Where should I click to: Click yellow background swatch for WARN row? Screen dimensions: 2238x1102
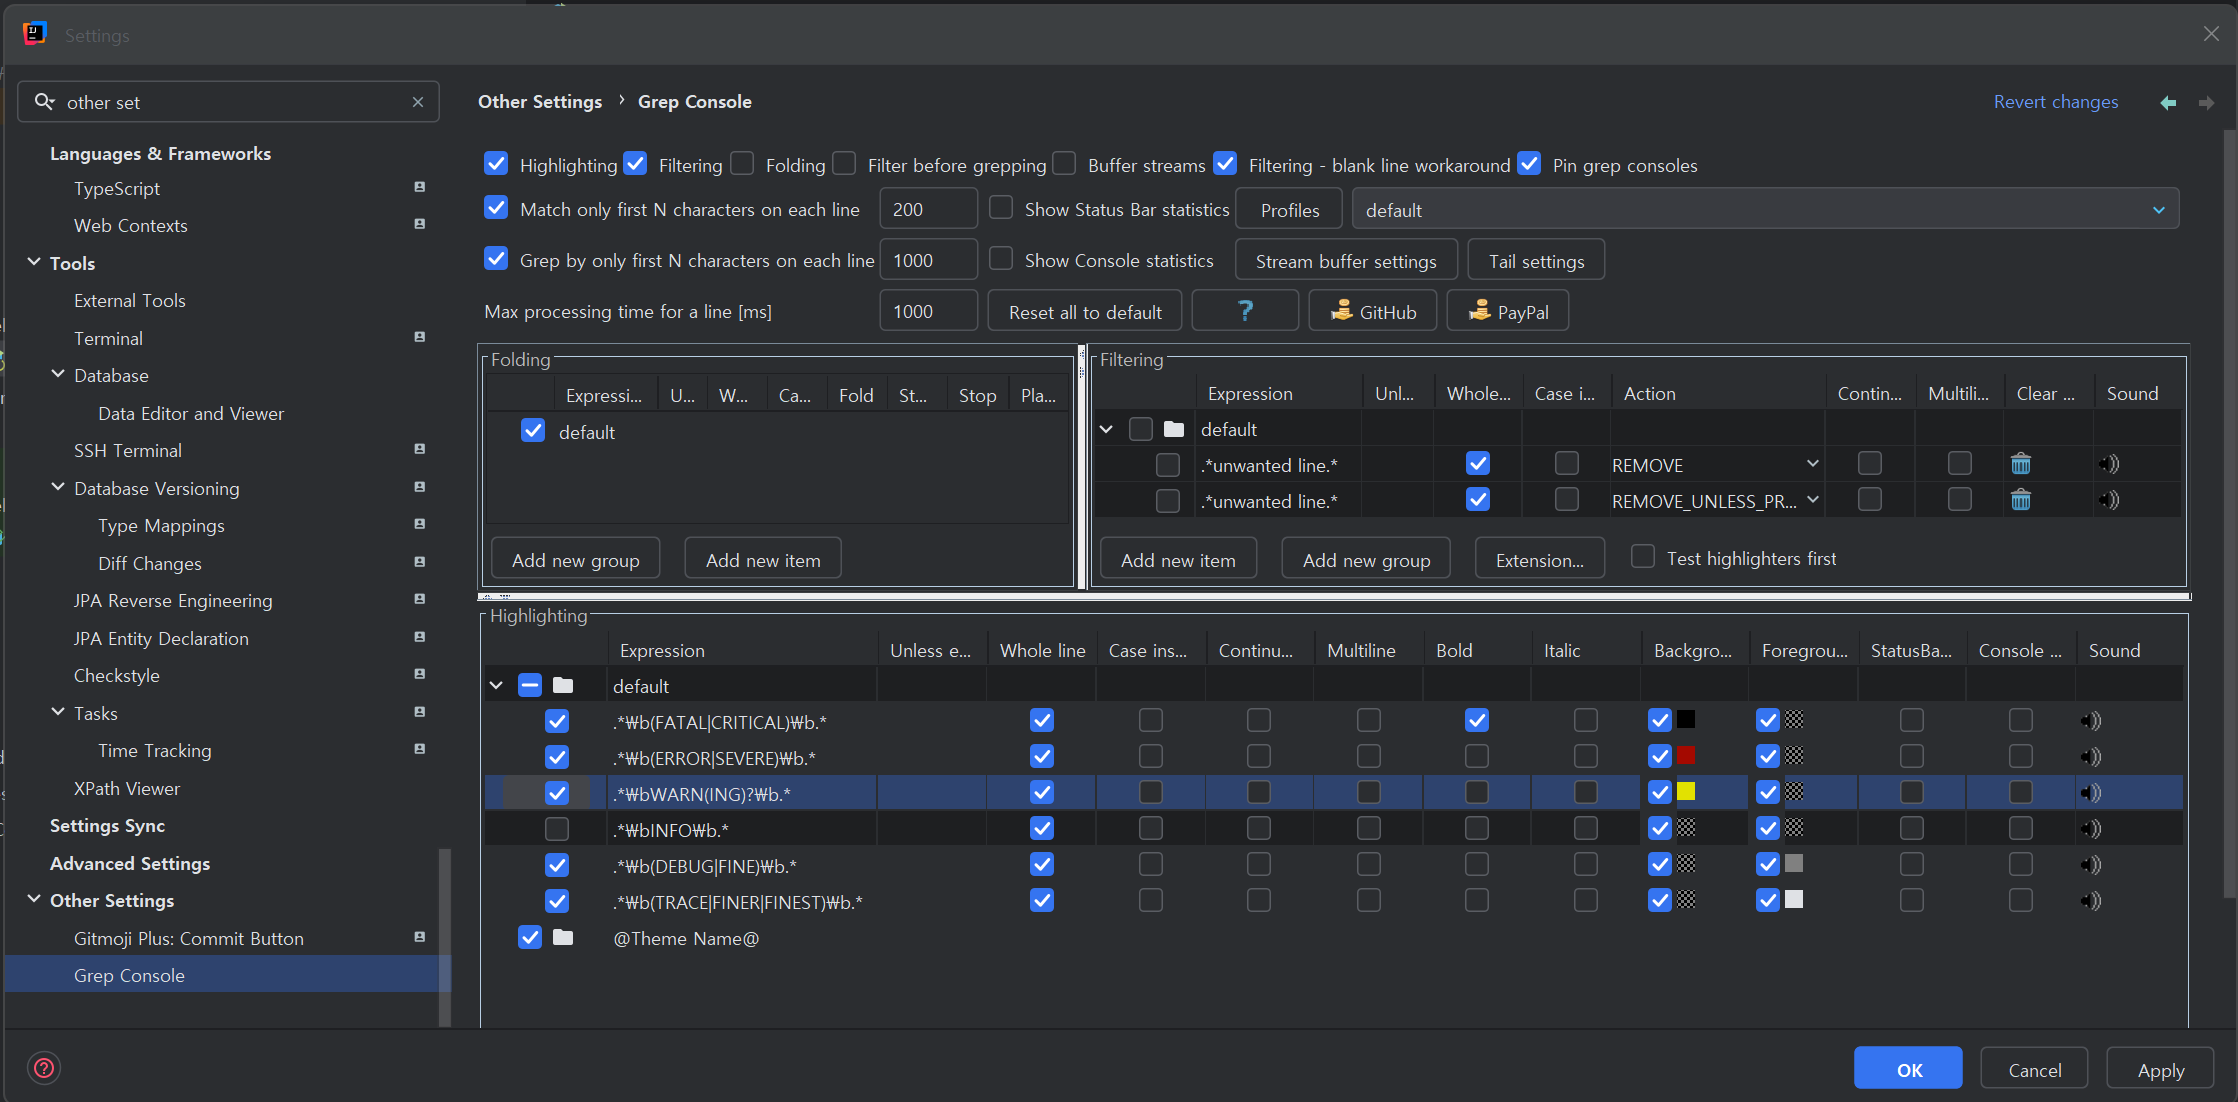coord(1686,792)
